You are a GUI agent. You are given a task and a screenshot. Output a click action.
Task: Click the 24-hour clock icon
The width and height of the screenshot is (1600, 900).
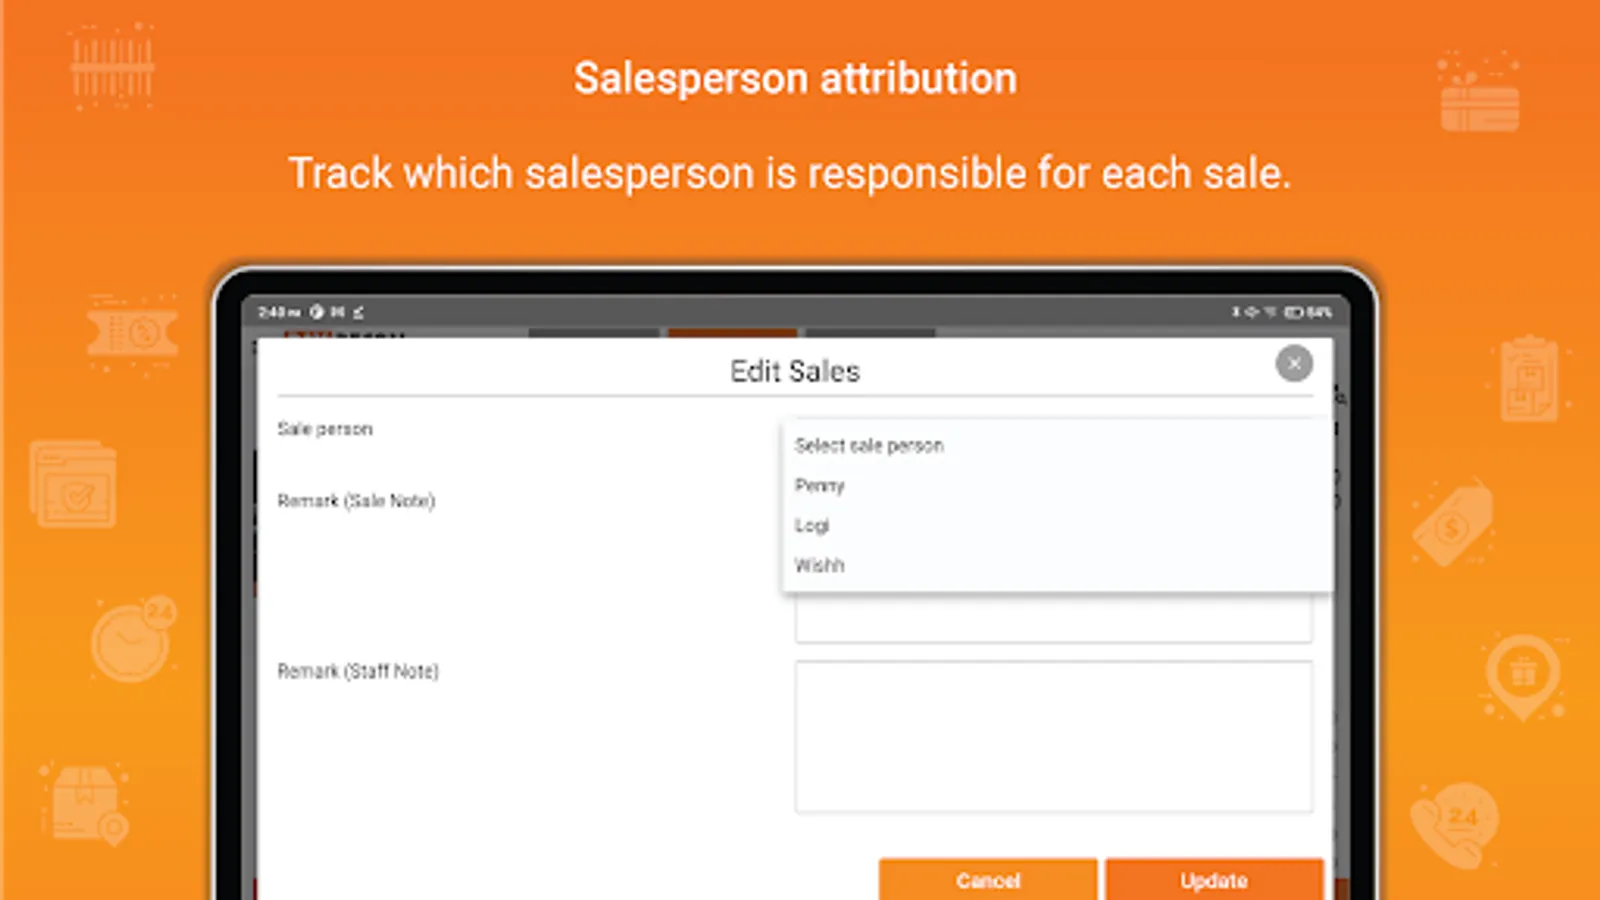(x=132, y=640)
